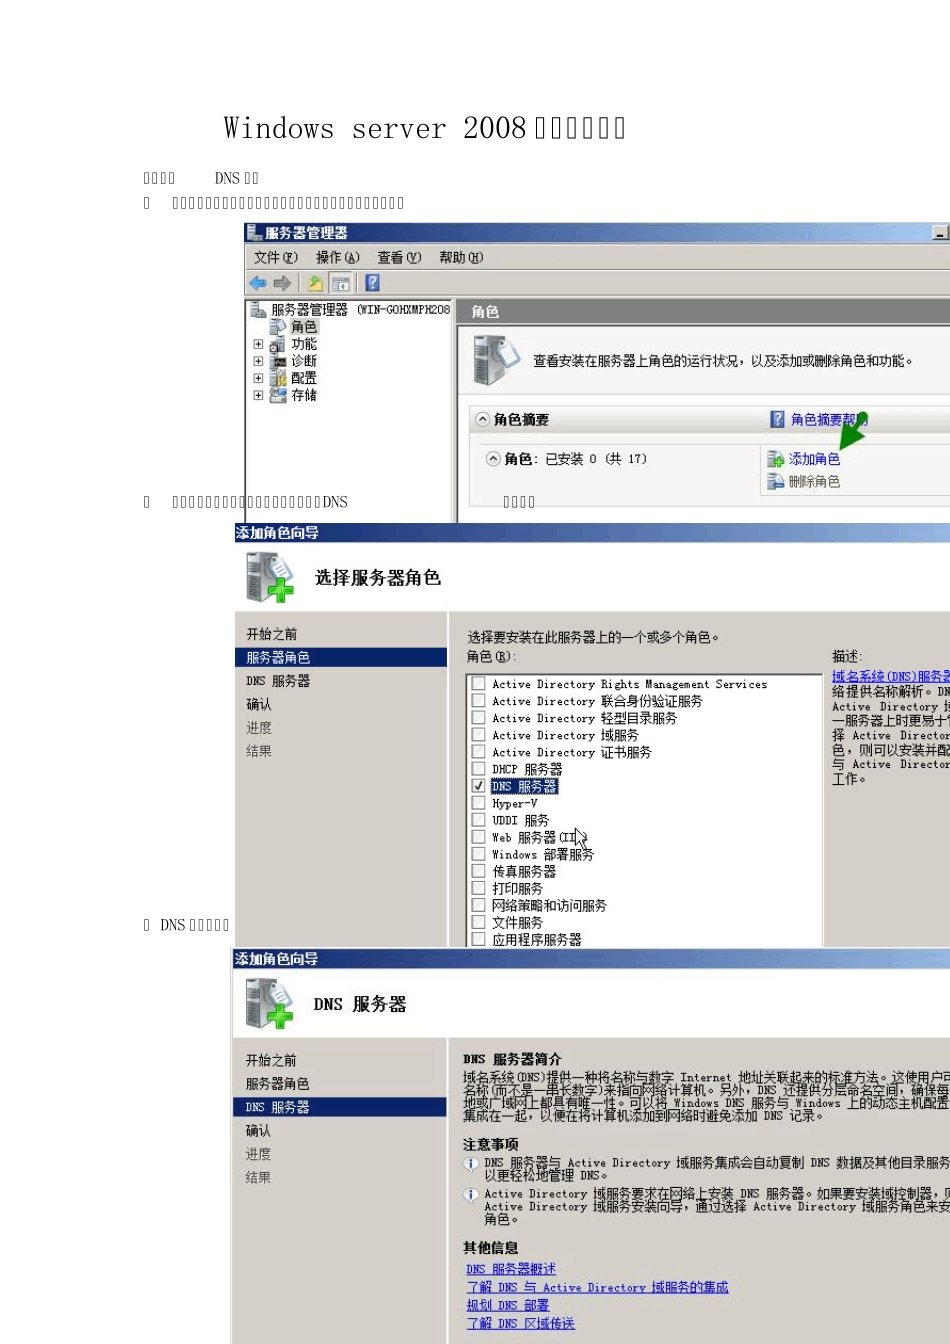This screenshot has width=950, height=1344.
Task: Minimize the 服务器管理器 window
Action: coord(940,232)
